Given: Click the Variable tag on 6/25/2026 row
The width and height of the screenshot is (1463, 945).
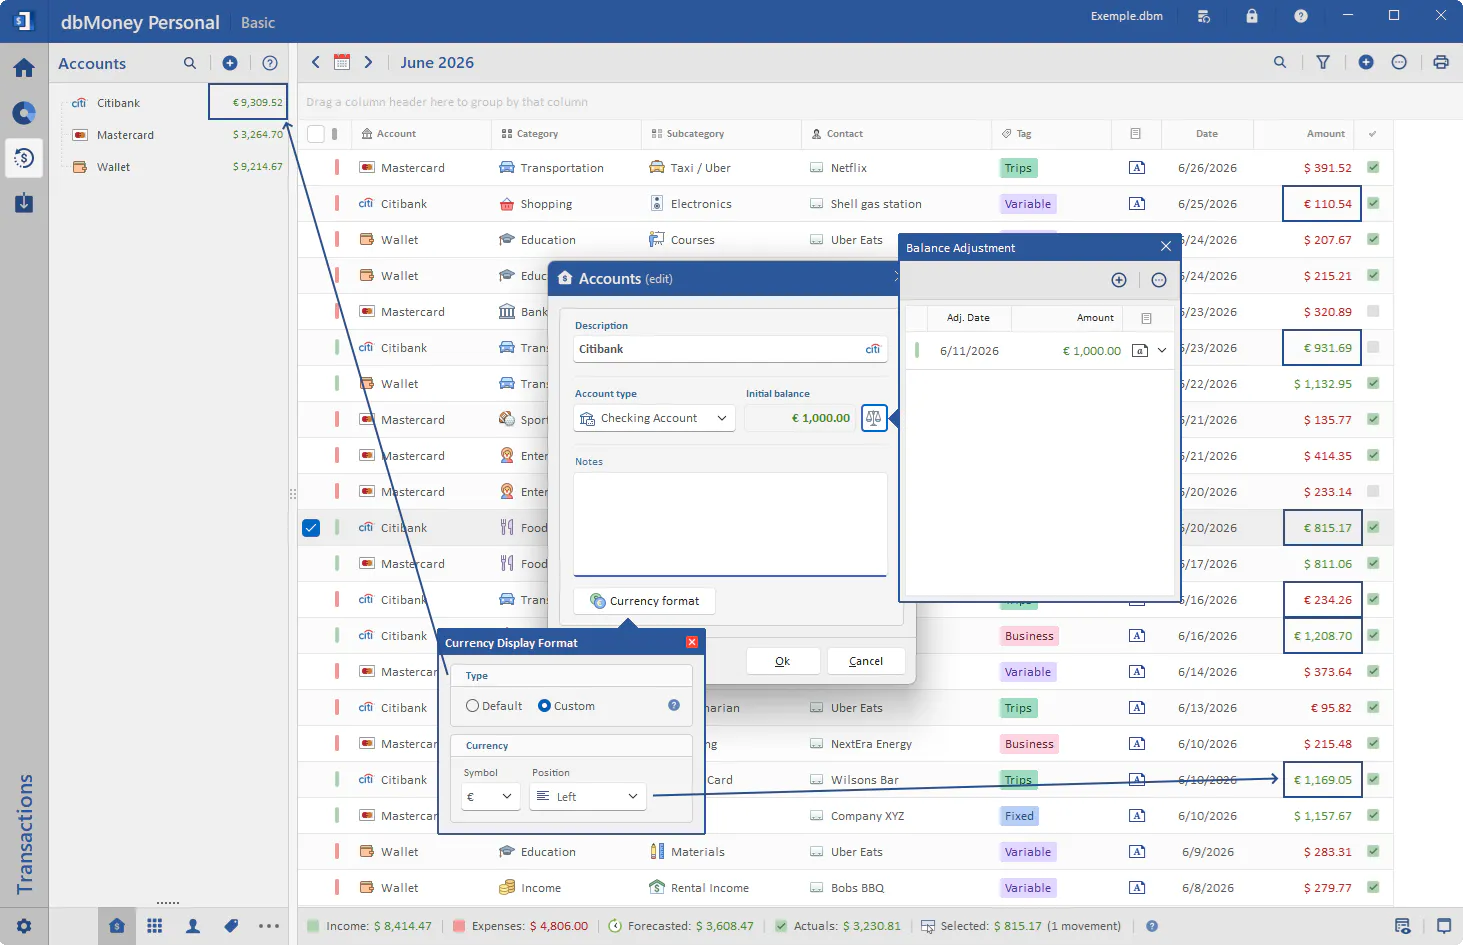Looking at the screenshot, I should pyautogui.click(x=1028, y=204).
